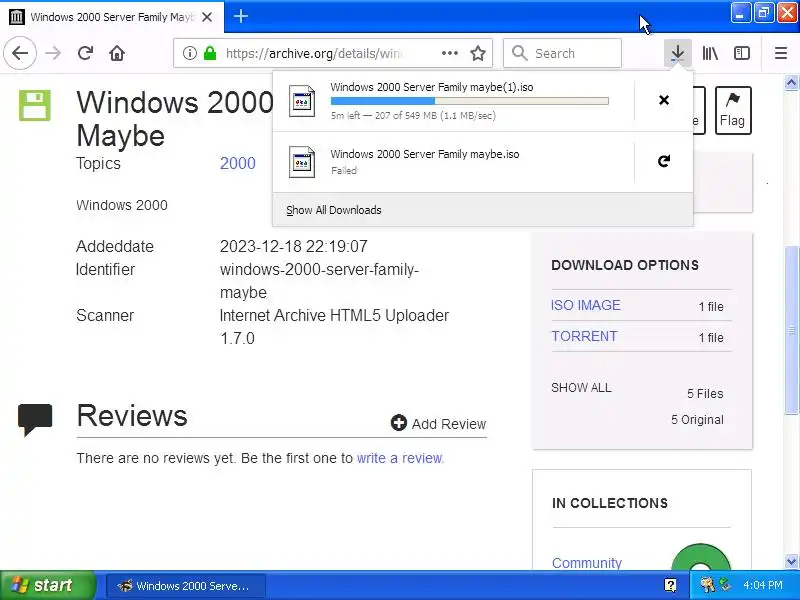Open the Community collection link
Image resolution: width=800 pixels, height=600 pixels.
coord(587,562)
